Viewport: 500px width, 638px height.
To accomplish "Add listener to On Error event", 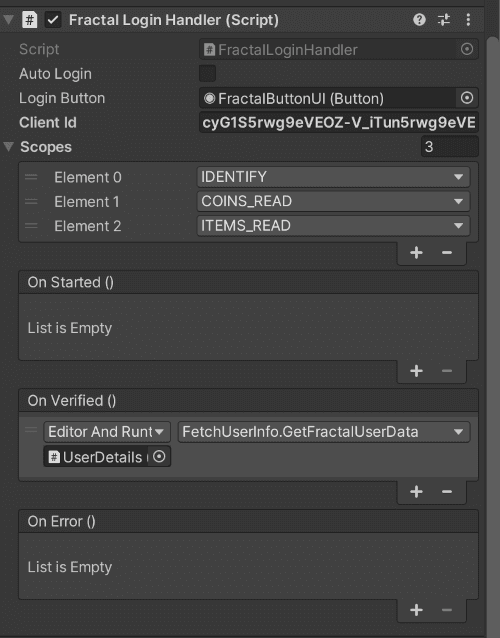I will (416, 610).
